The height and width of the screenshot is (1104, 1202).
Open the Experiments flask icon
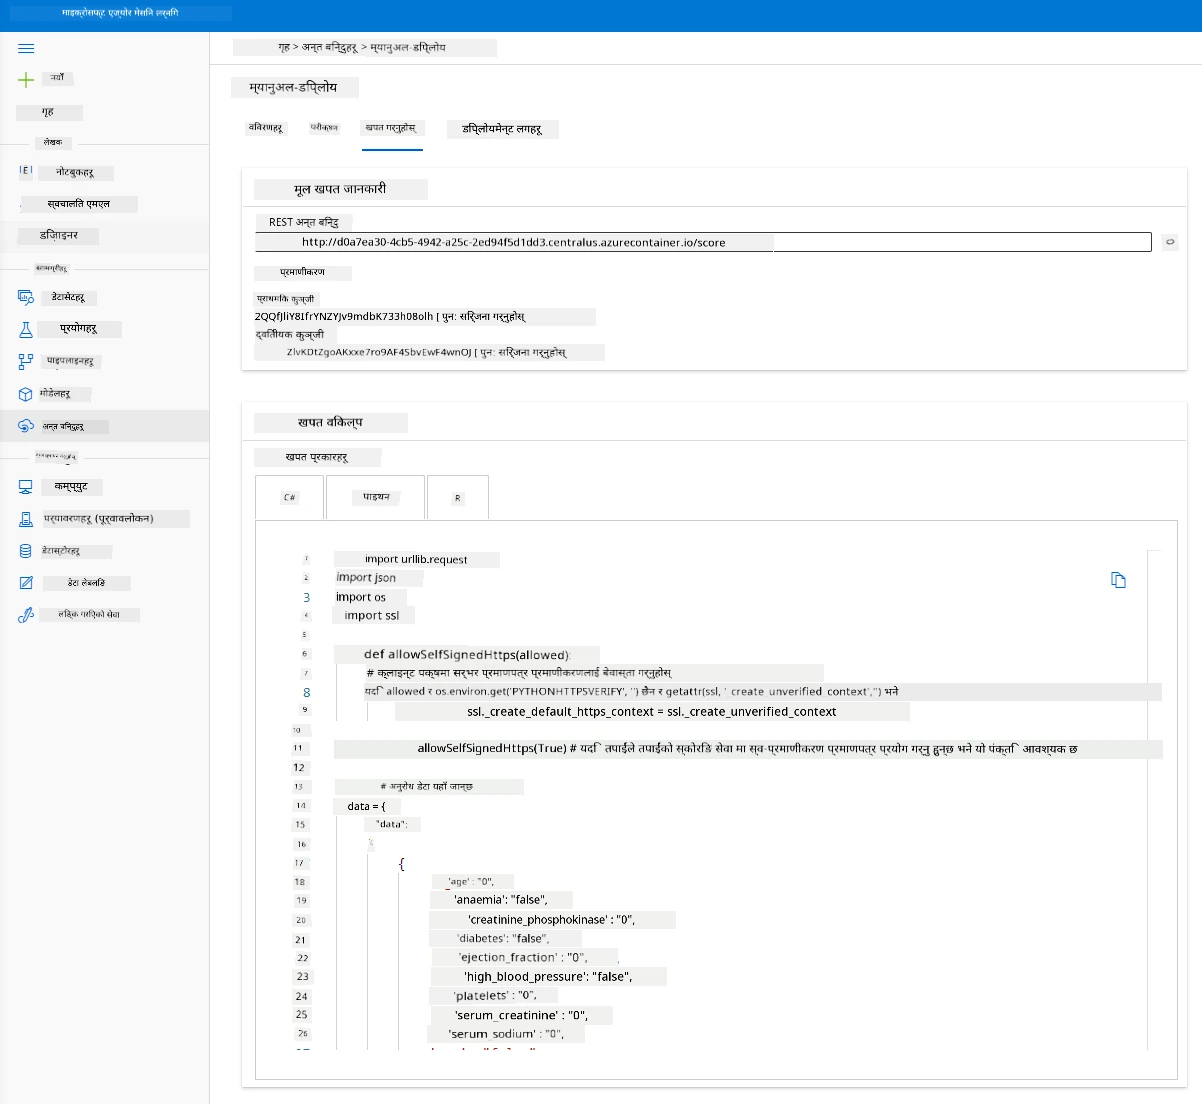(x=26, y=329)
